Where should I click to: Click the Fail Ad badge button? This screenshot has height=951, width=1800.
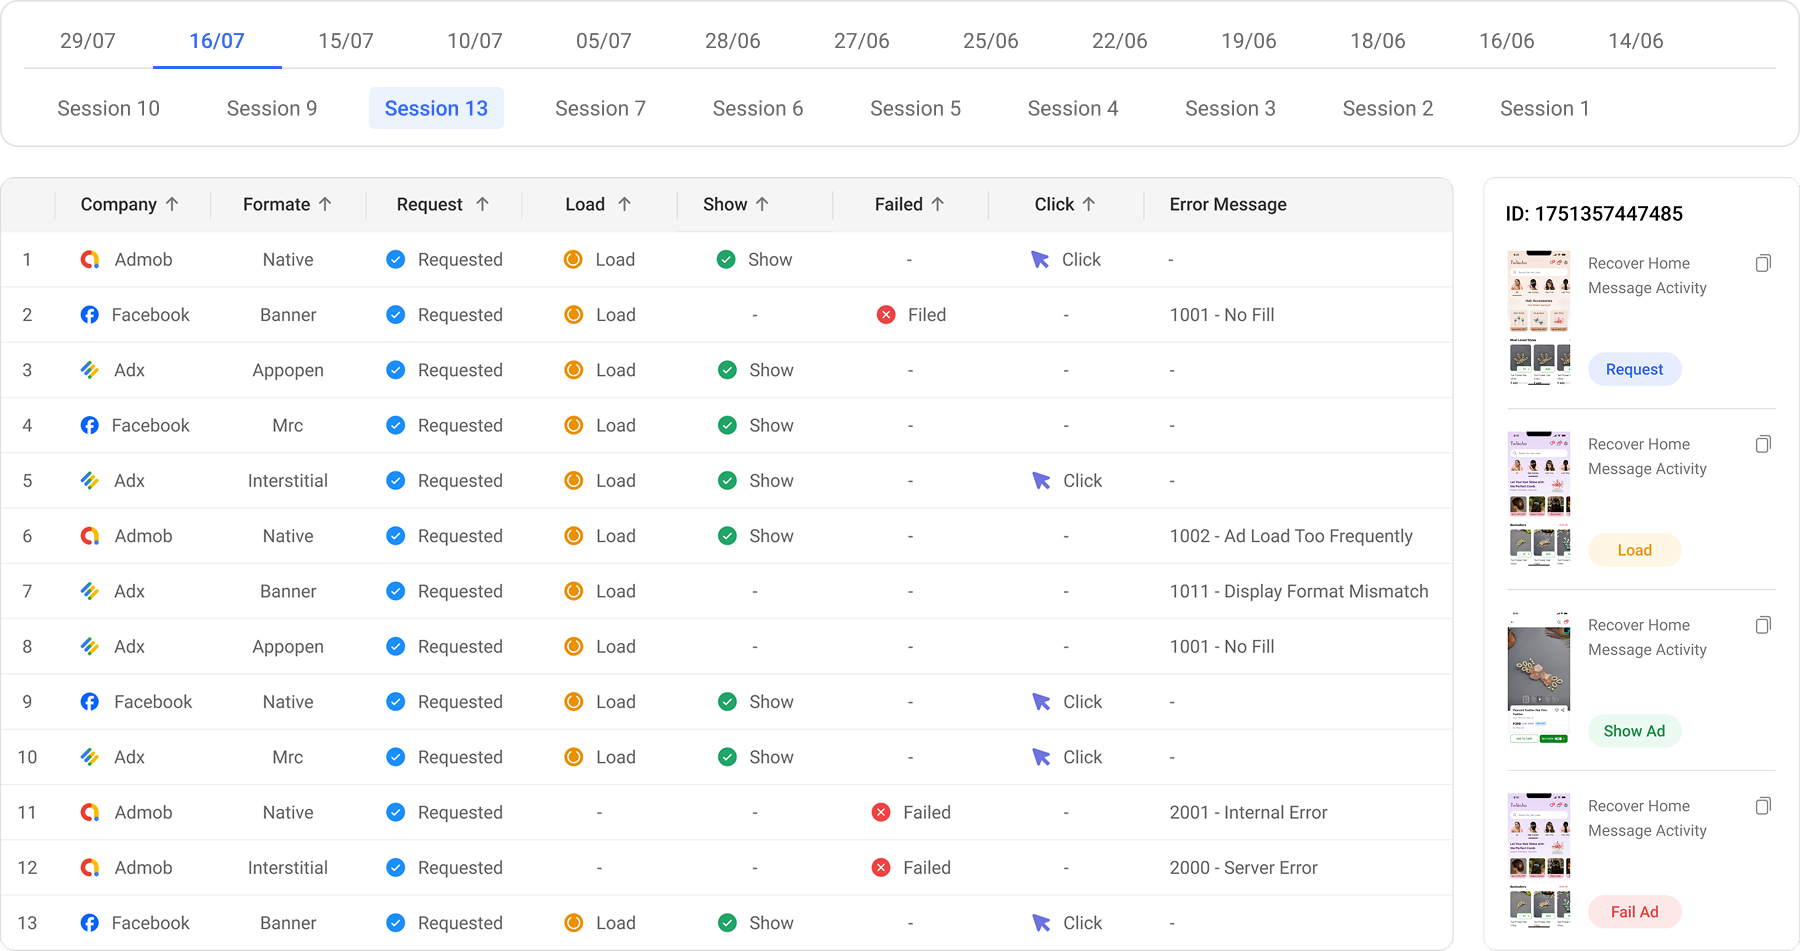tap(1634, 912)
